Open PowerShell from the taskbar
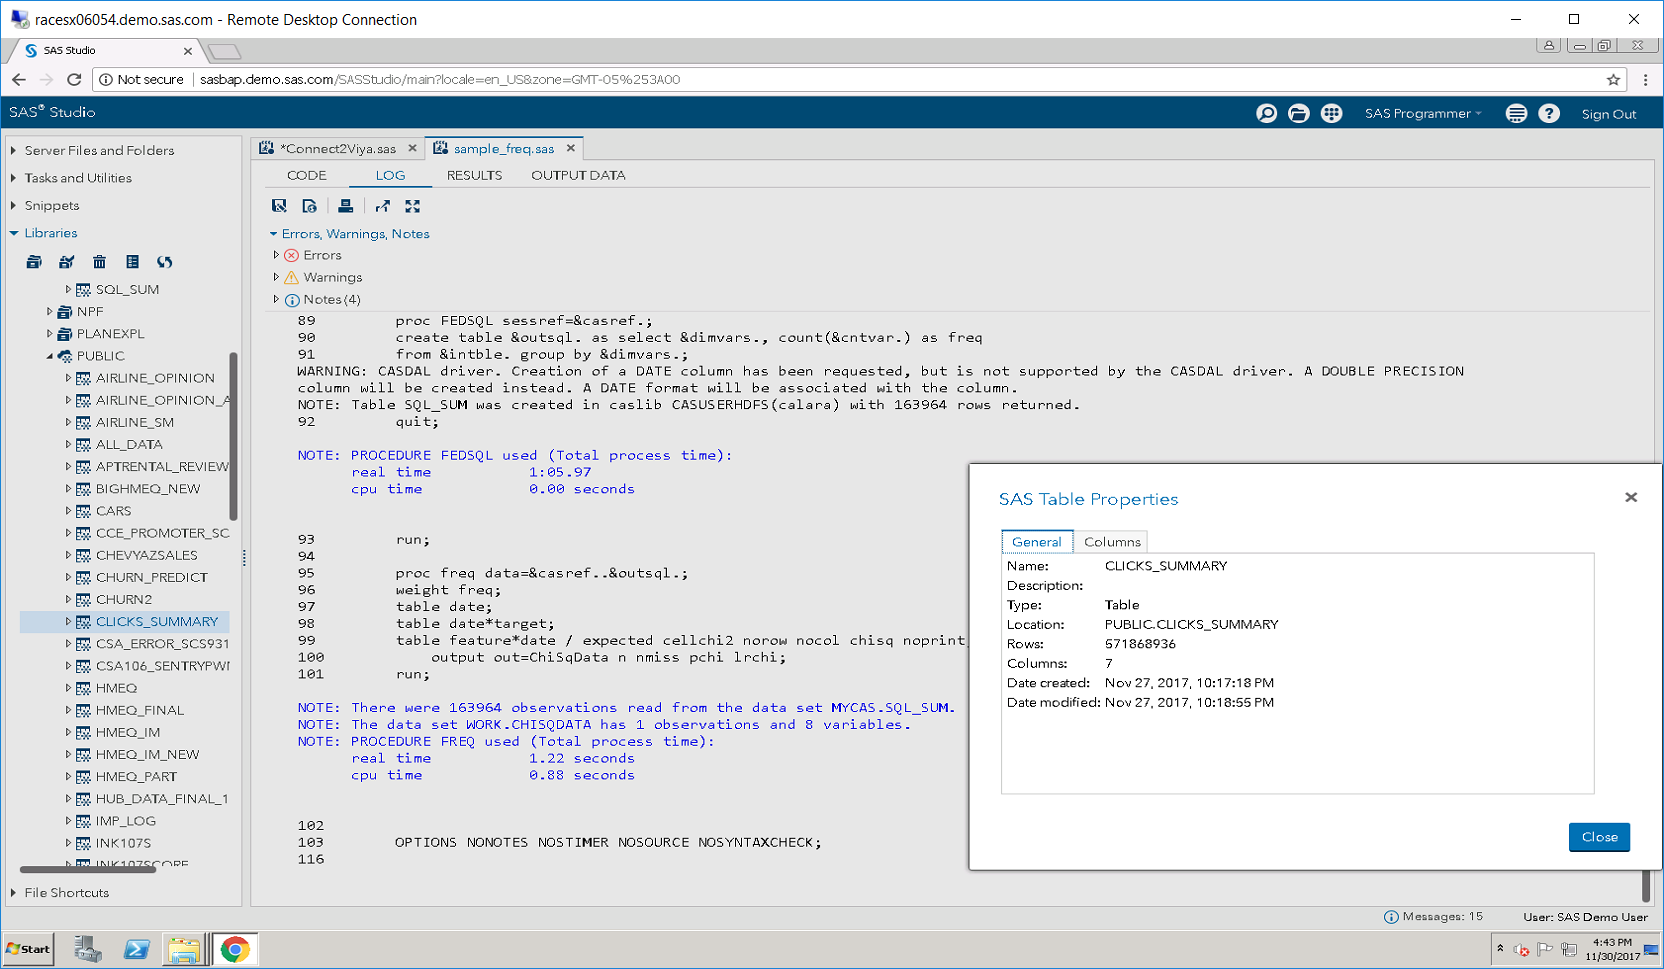The image size is (1664, 969). [x=136, y=949]
